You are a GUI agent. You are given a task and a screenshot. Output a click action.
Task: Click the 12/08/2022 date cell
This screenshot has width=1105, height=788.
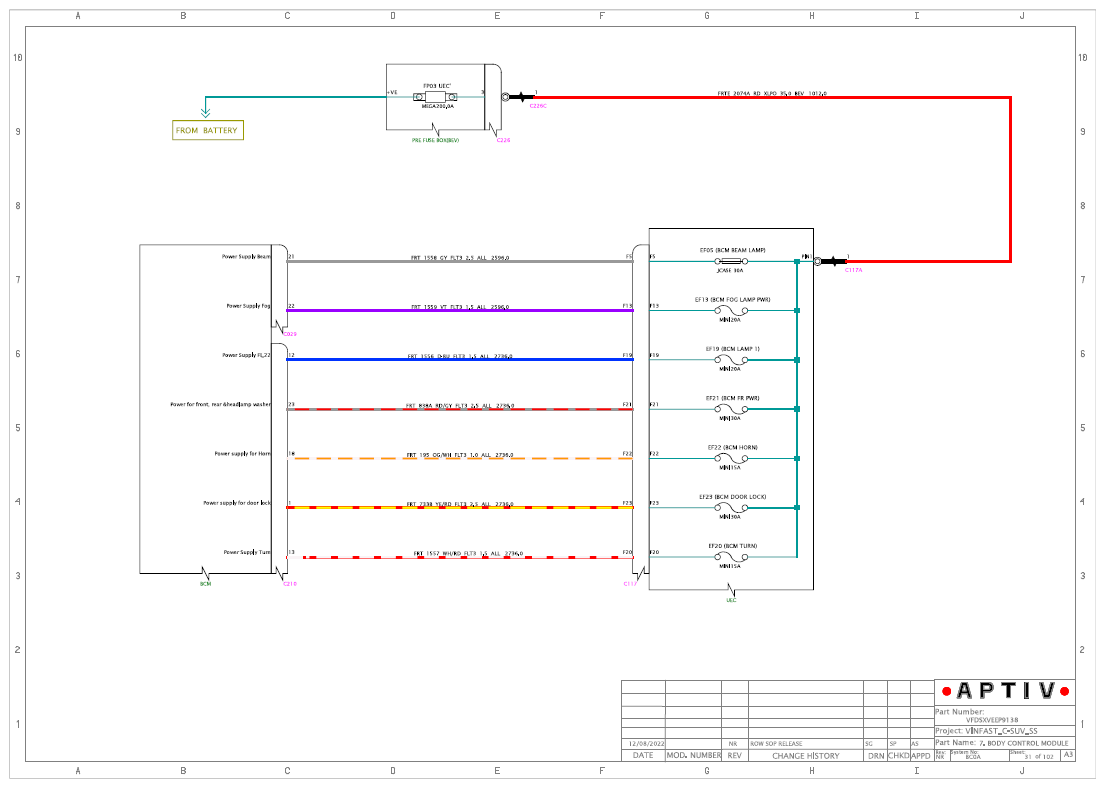point(646,744)
